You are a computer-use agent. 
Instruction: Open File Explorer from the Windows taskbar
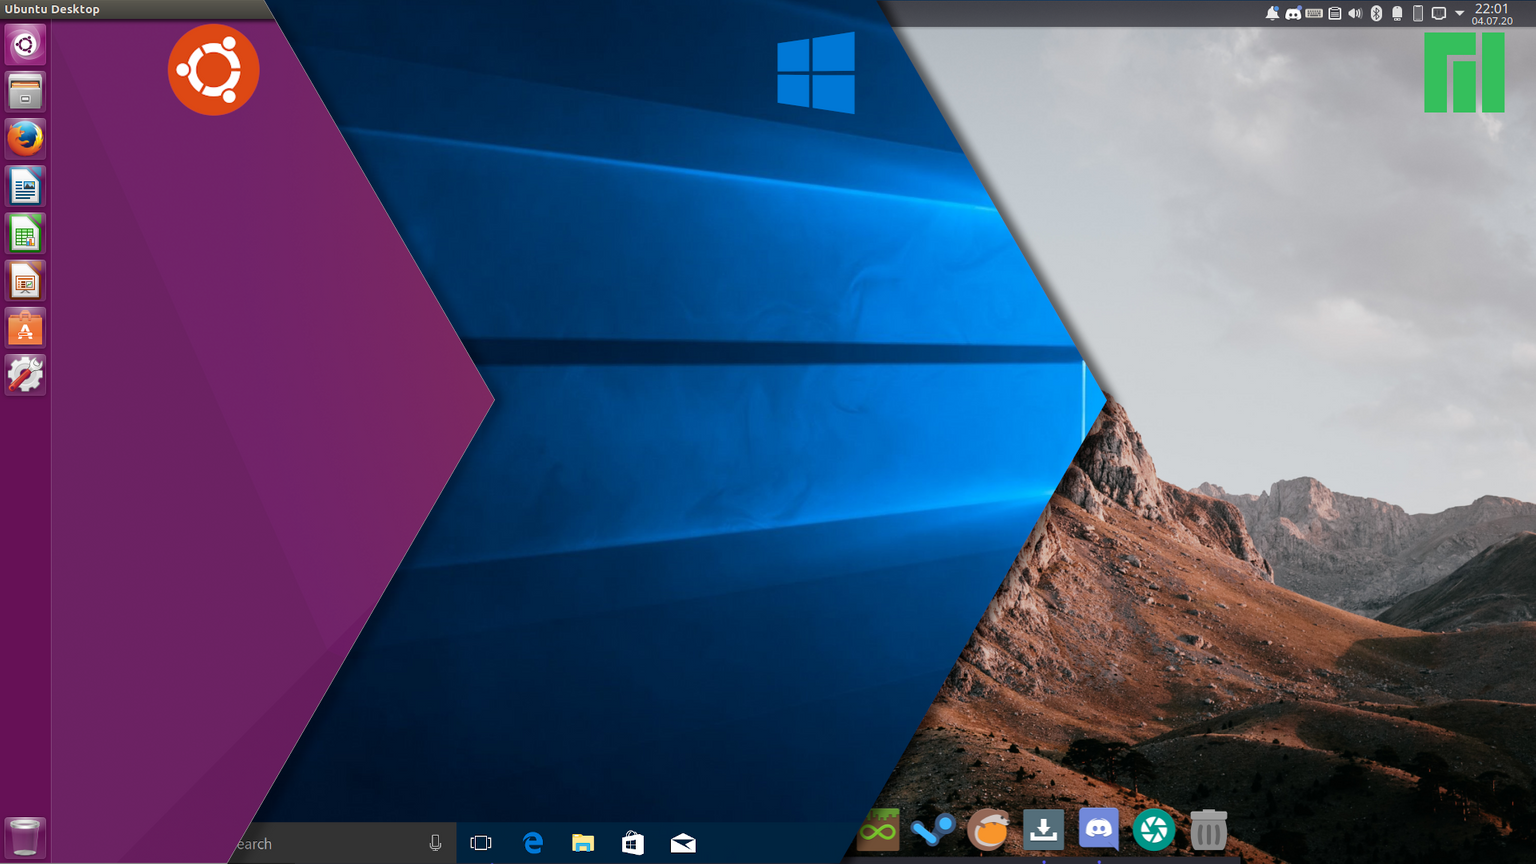[583, 843]
